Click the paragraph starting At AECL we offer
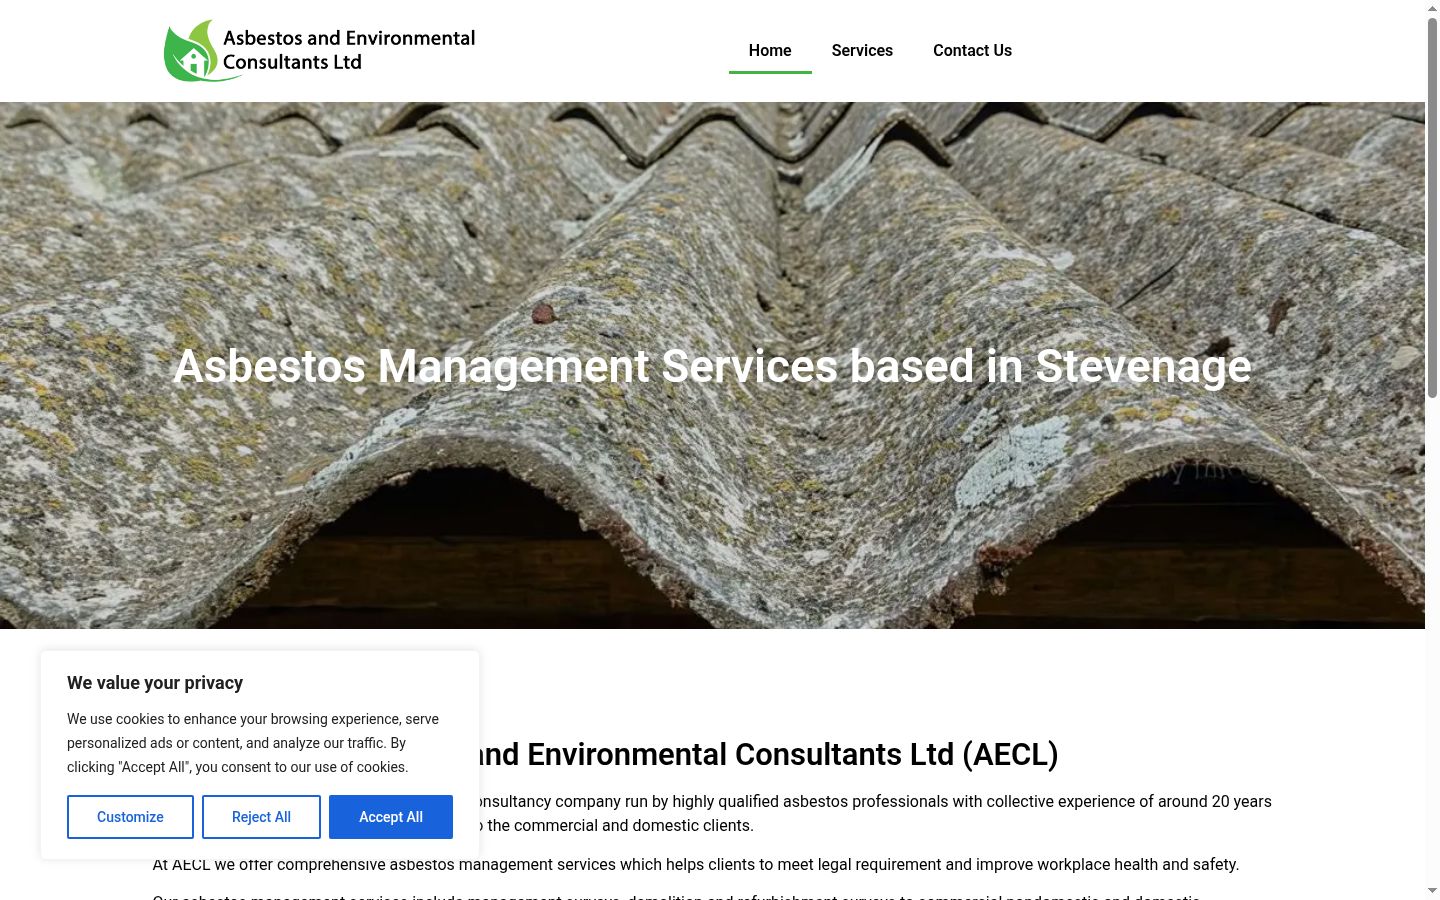The width and height of the screenshot is (1440, 900). point(695,864)
